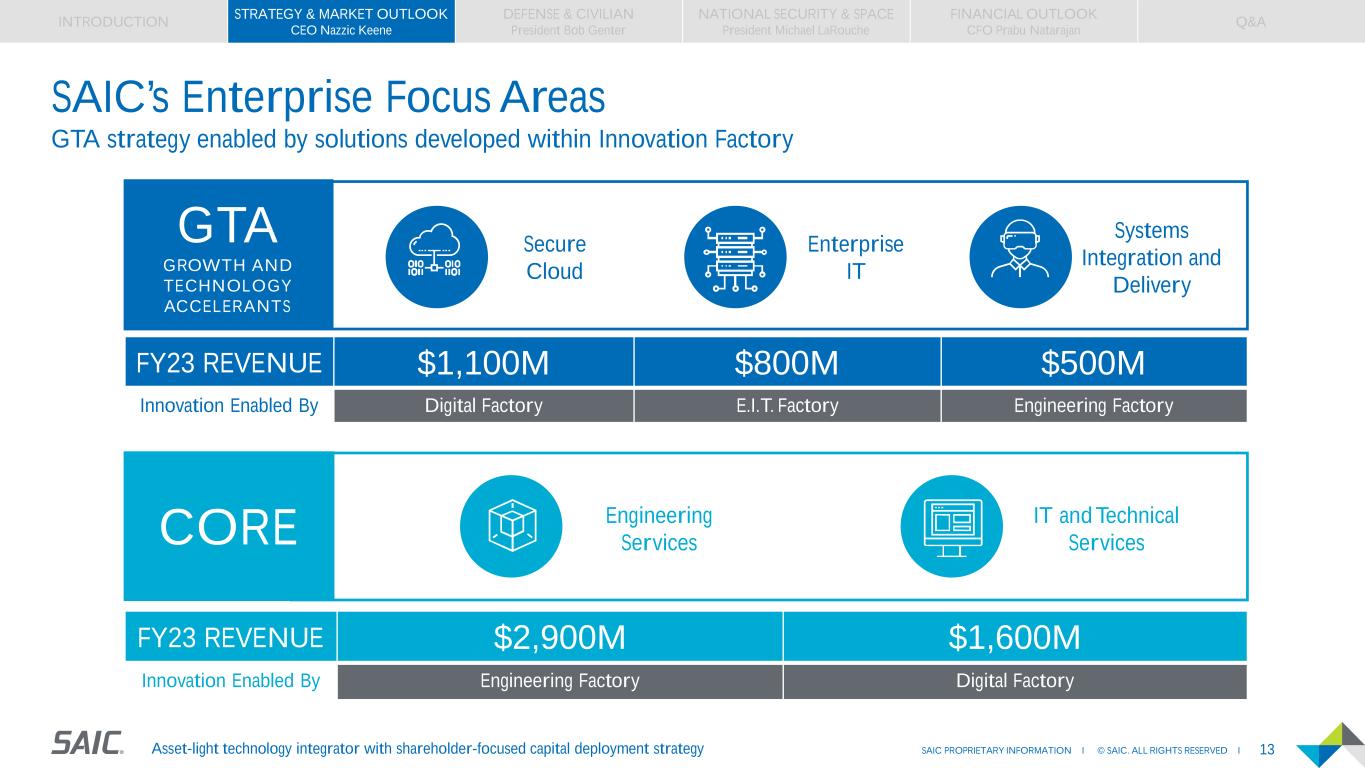
Task: Click the Engineering Services label
Action: click(x=659, y=529)
